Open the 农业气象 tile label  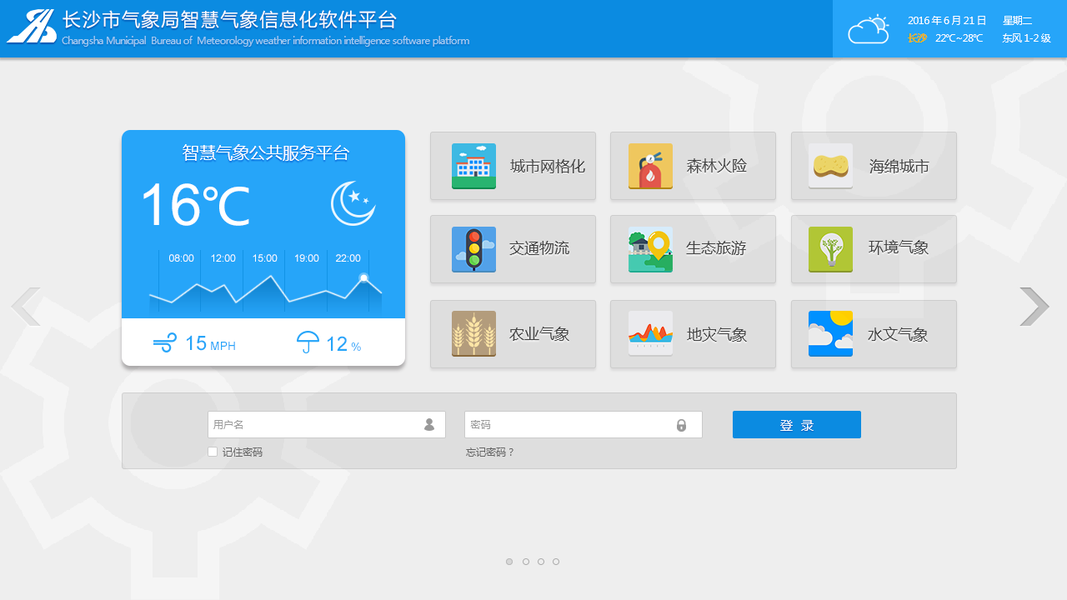540,334
